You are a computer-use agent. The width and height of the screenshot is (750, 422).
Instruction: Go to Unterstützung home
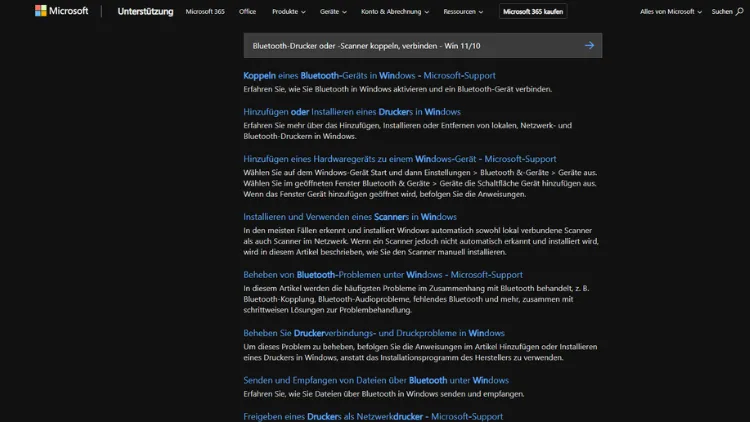(x=144, y=12)
